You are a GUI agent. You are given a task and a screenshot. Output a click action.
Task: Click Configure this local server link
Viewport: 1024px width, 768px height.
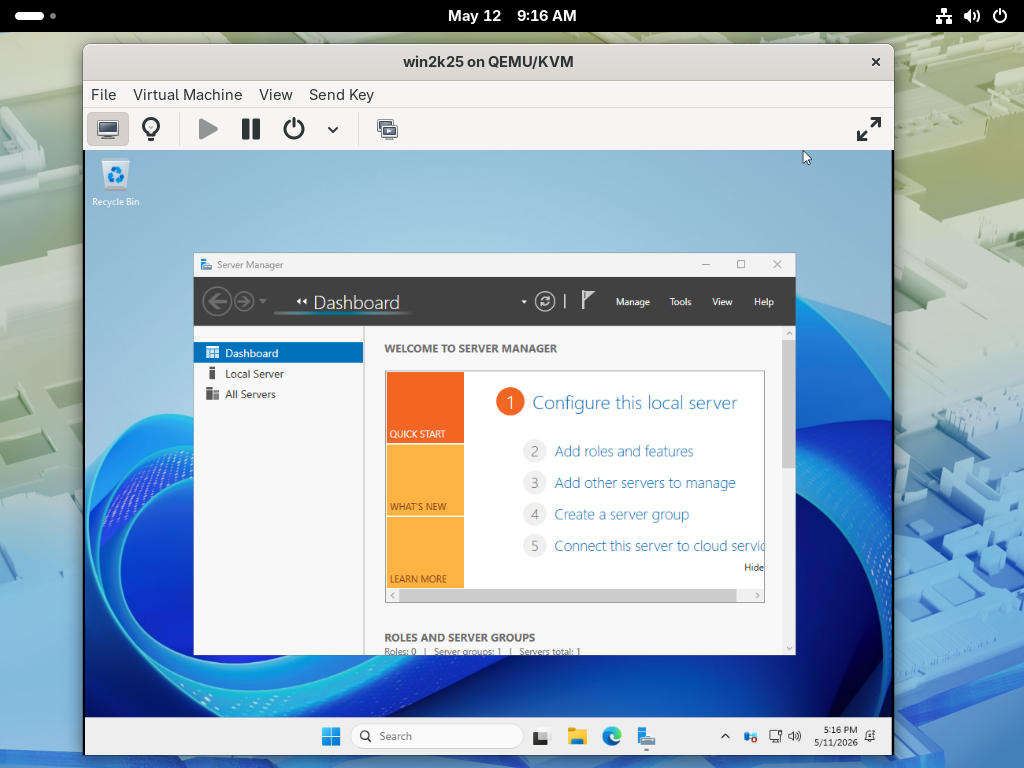coord(635,402)
